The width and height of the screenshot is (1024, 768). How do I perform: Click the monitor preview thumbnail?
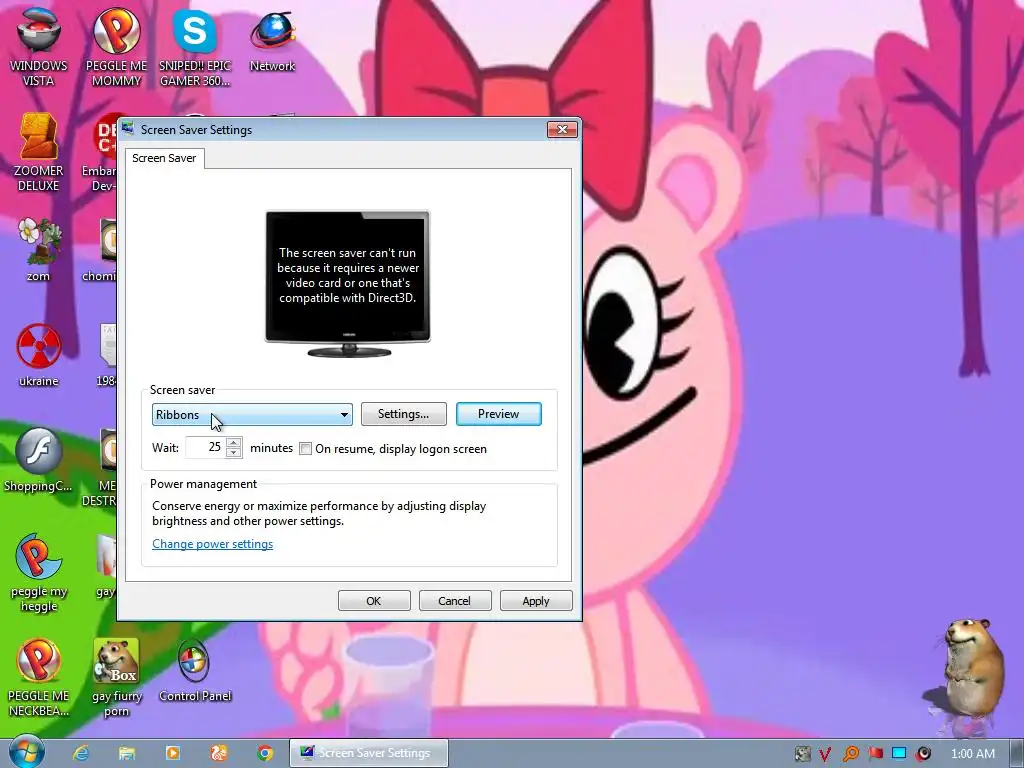[347, 283]
